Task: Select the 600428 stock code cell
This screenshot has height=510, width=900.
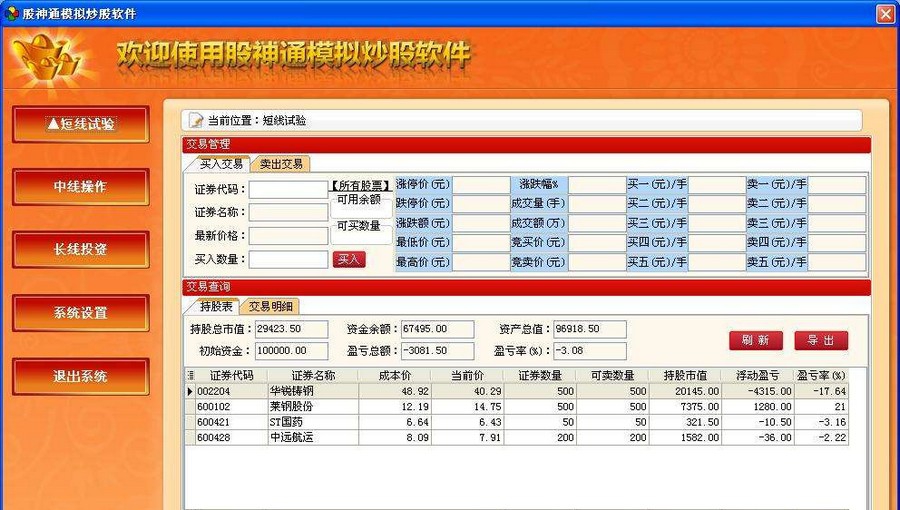Action: (232, 438)
